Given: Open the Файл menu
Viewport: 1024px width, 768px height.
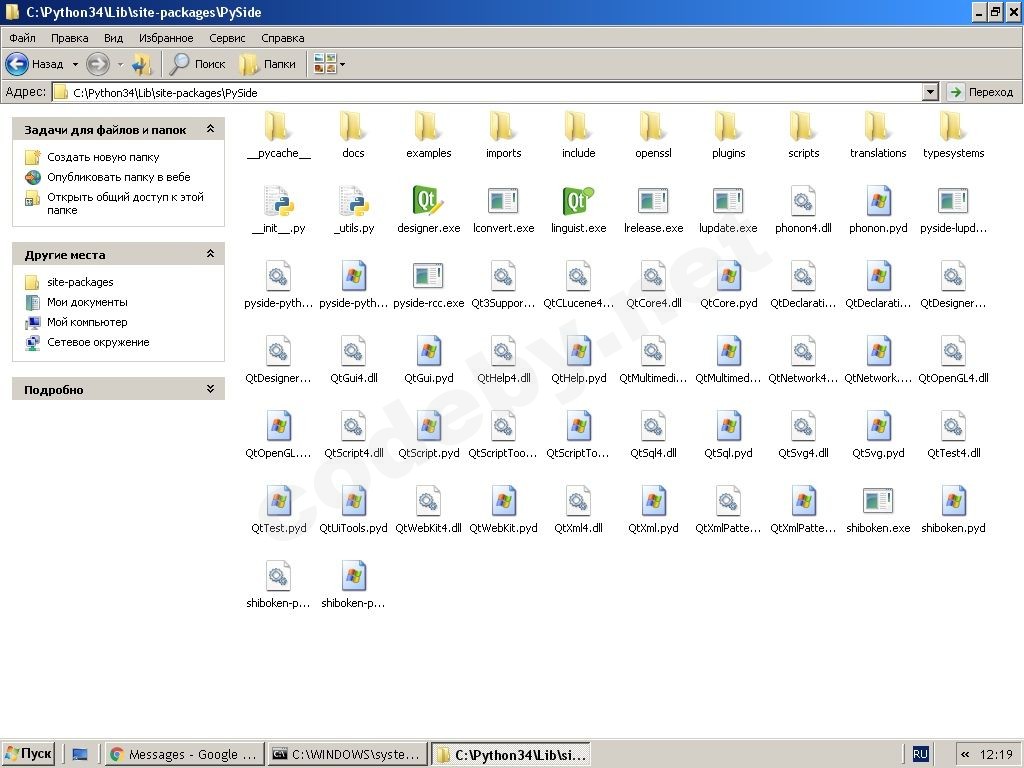Looking at the screenshot, I should [22, 38].
